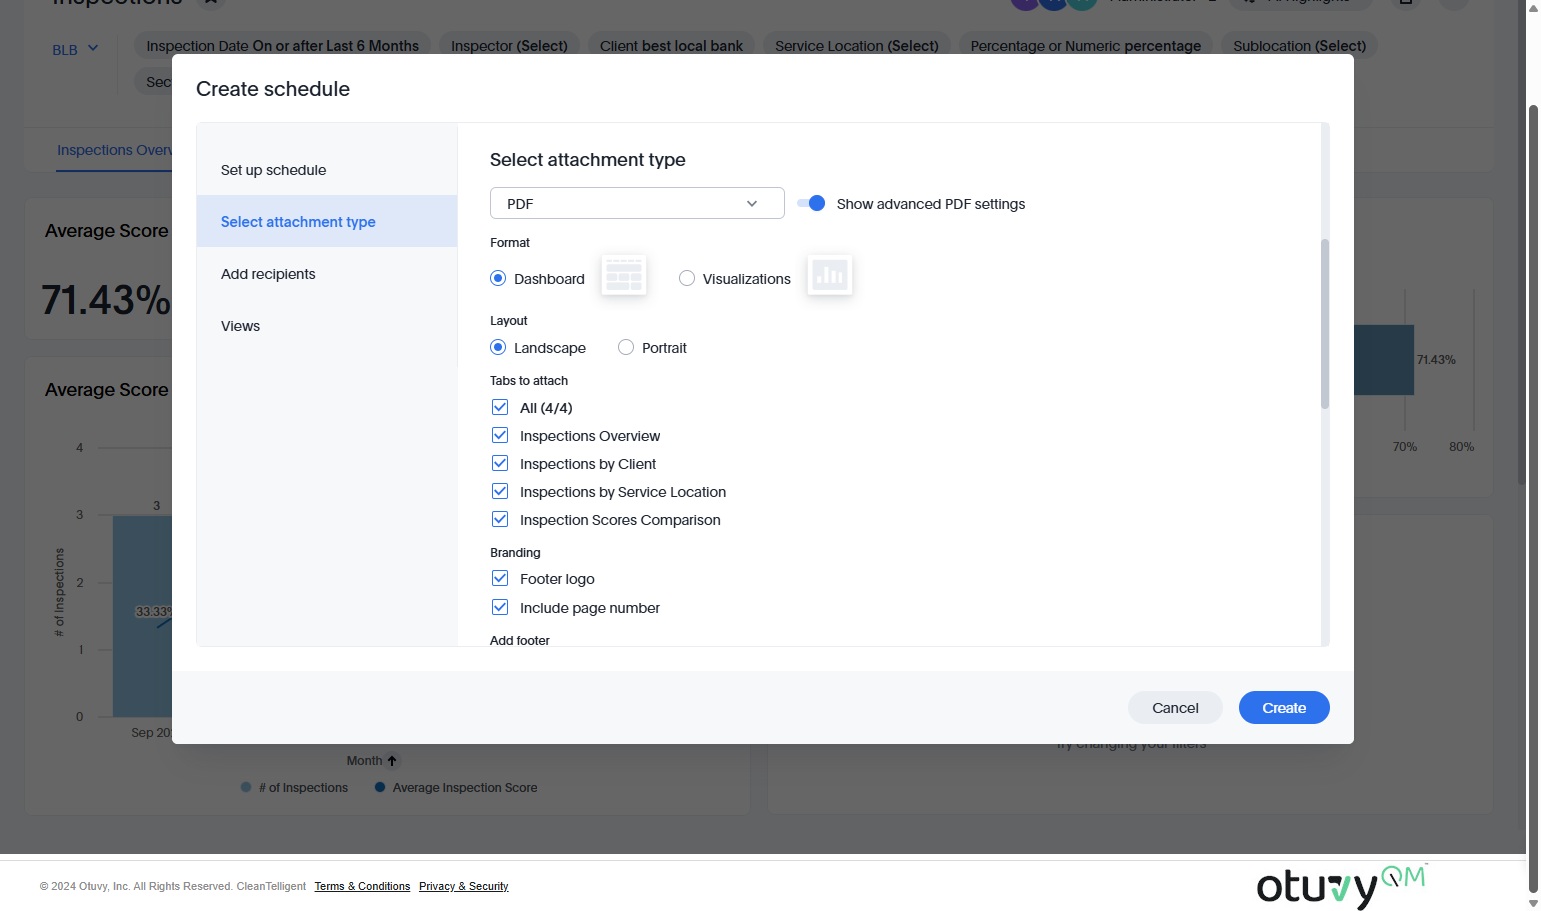The image size is (1541, 911).
Task: Go to Select attachment type step
Action: click(x=327, y=221)
